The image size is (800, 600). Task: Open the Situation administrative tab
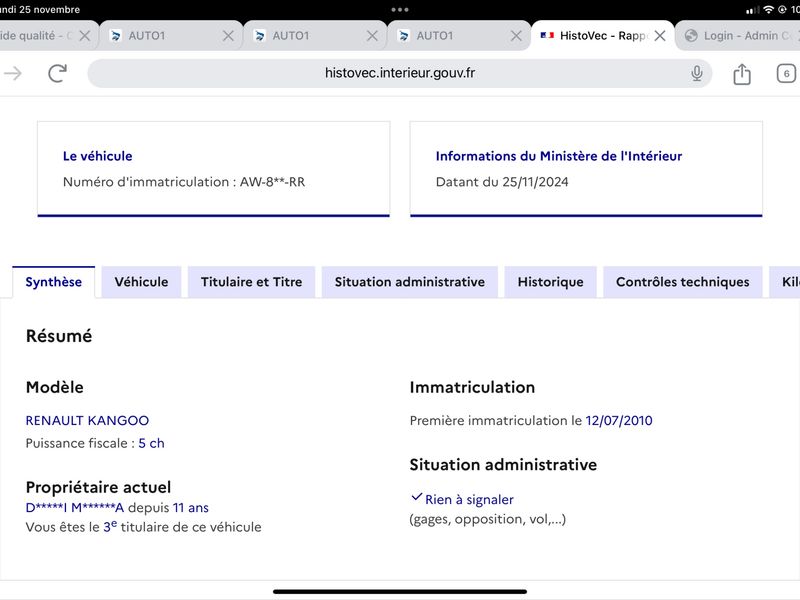[x=410, y=282]
